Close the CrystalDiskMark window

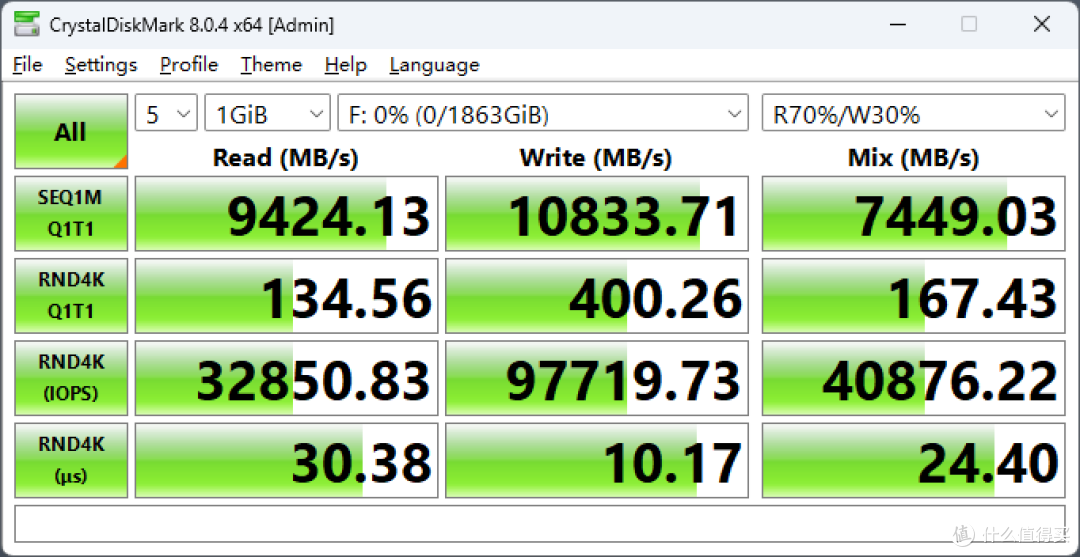point(1041,25)
